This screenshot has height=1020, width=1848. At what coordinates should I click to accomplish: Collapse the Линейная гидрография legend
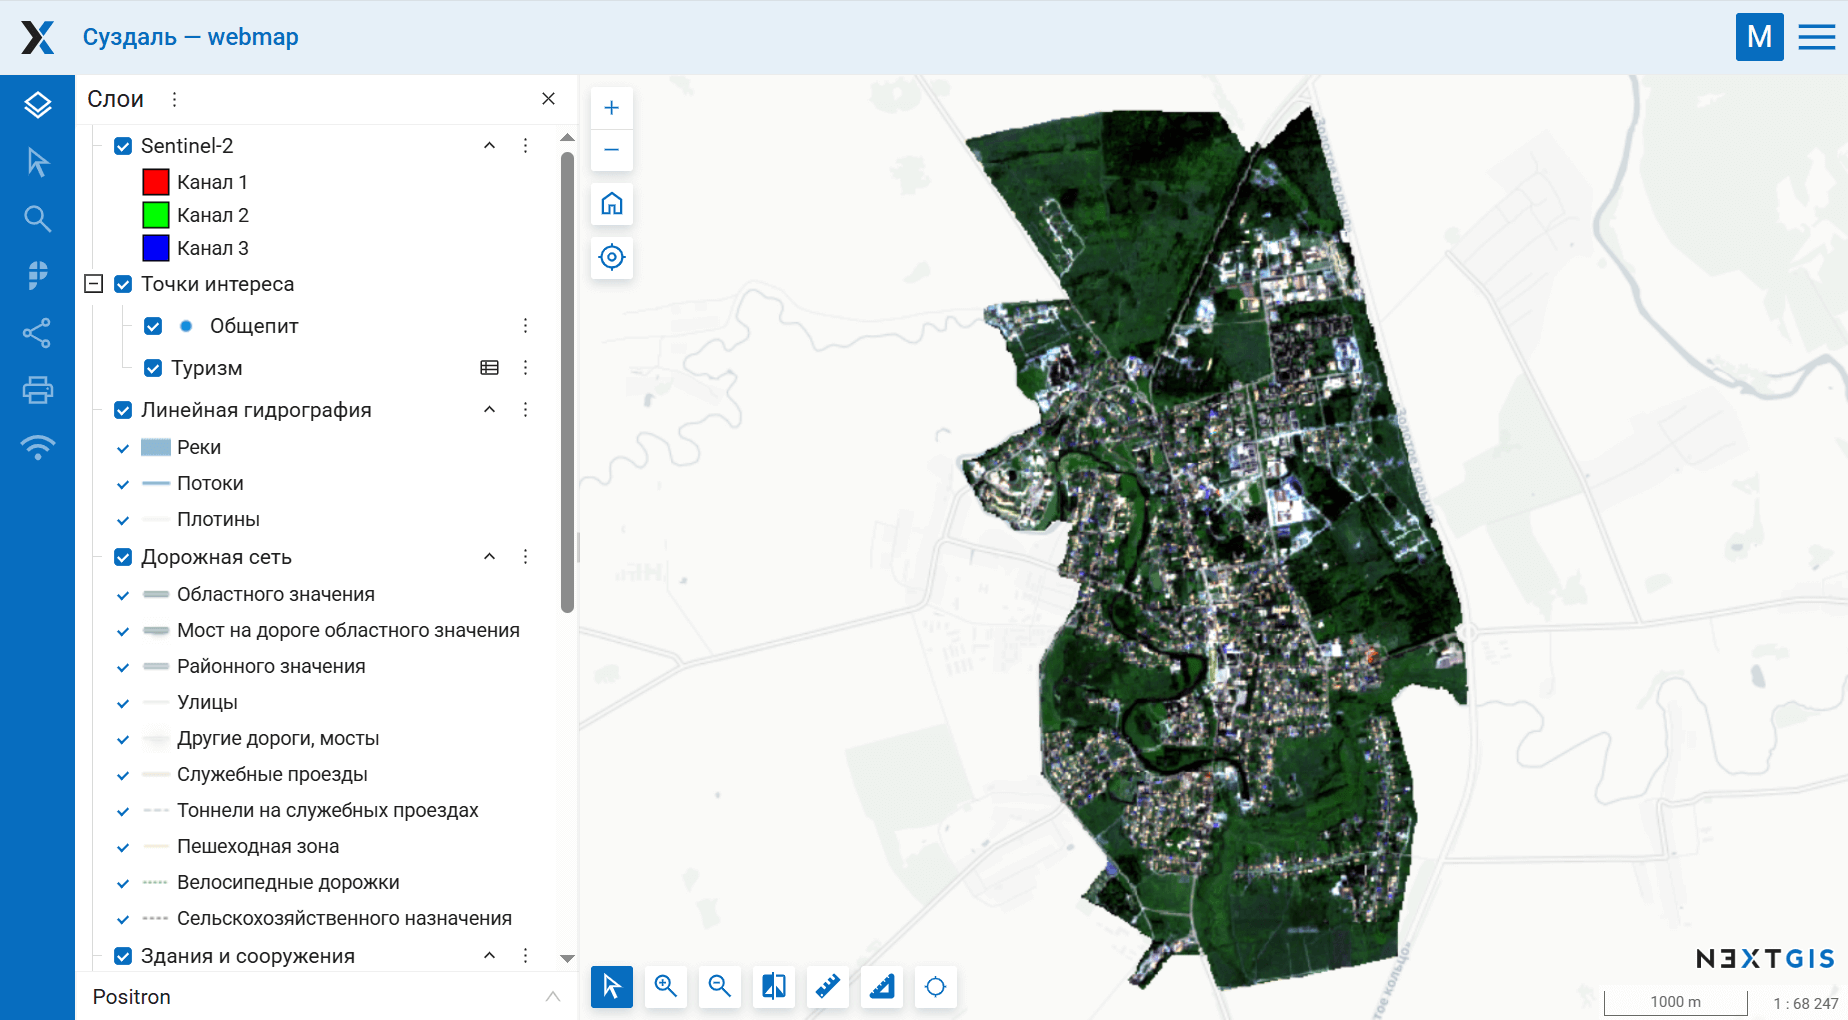point(489,409)
